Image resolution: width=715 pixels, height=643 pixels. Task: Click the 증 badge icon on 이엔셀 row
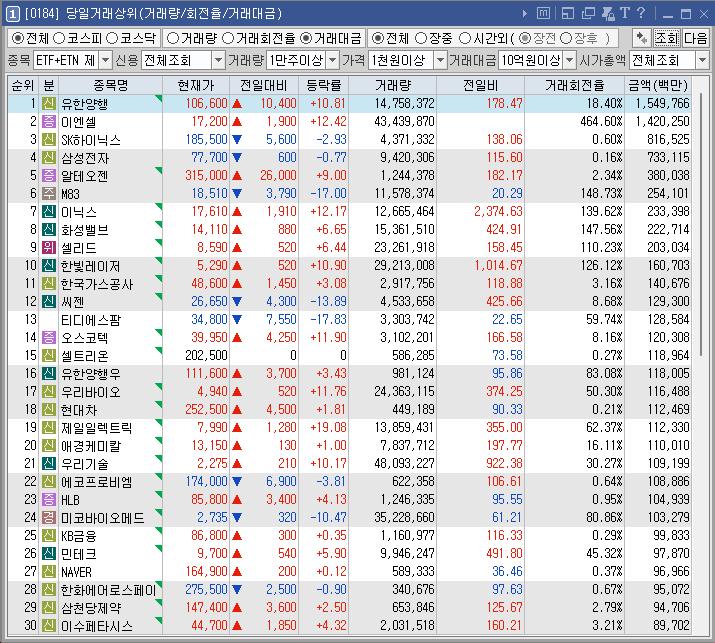click(x=49, y=122)
